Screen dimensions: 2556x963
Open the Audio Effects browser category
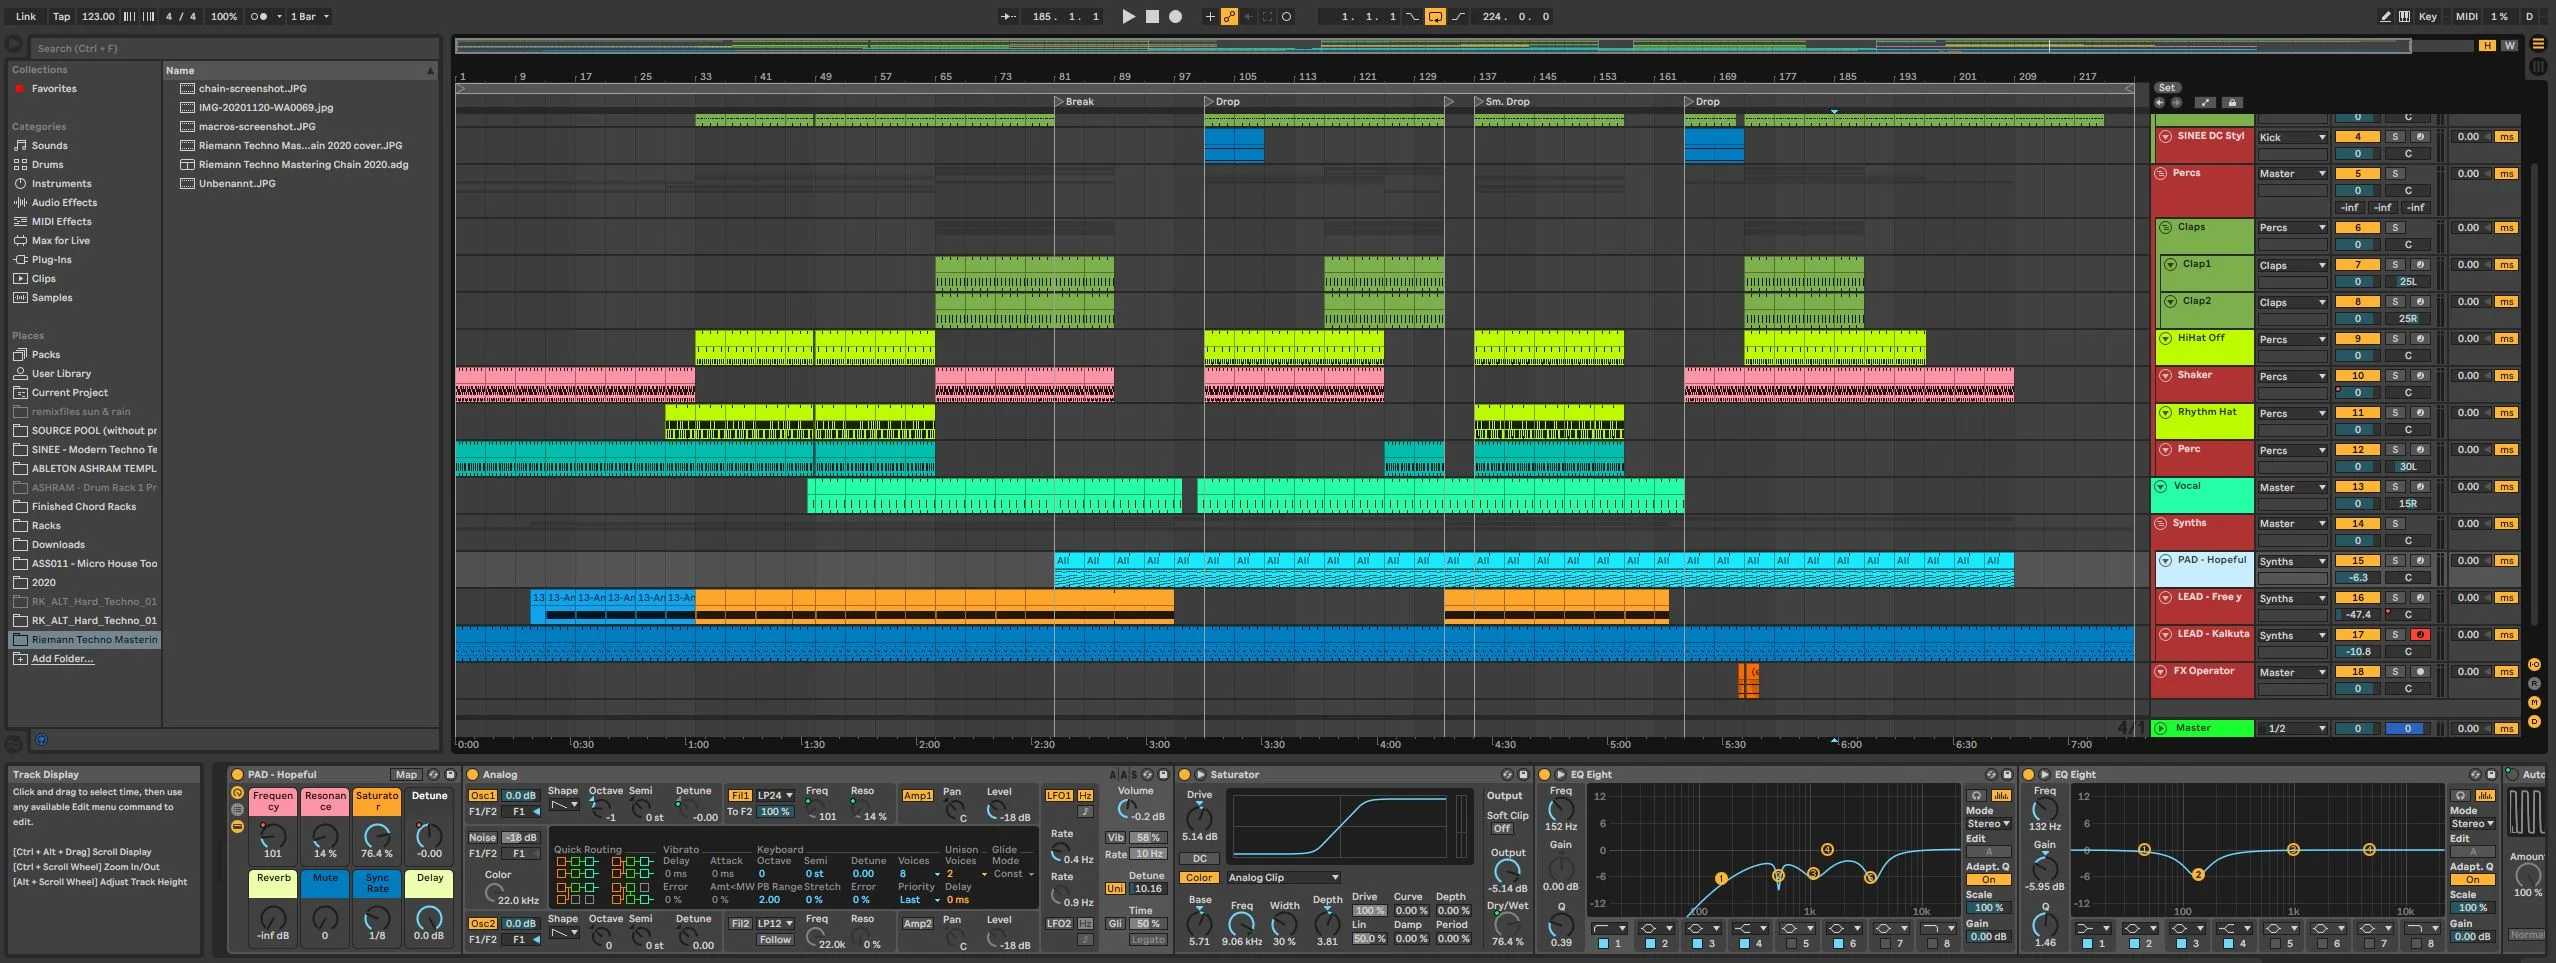(64, 203)
